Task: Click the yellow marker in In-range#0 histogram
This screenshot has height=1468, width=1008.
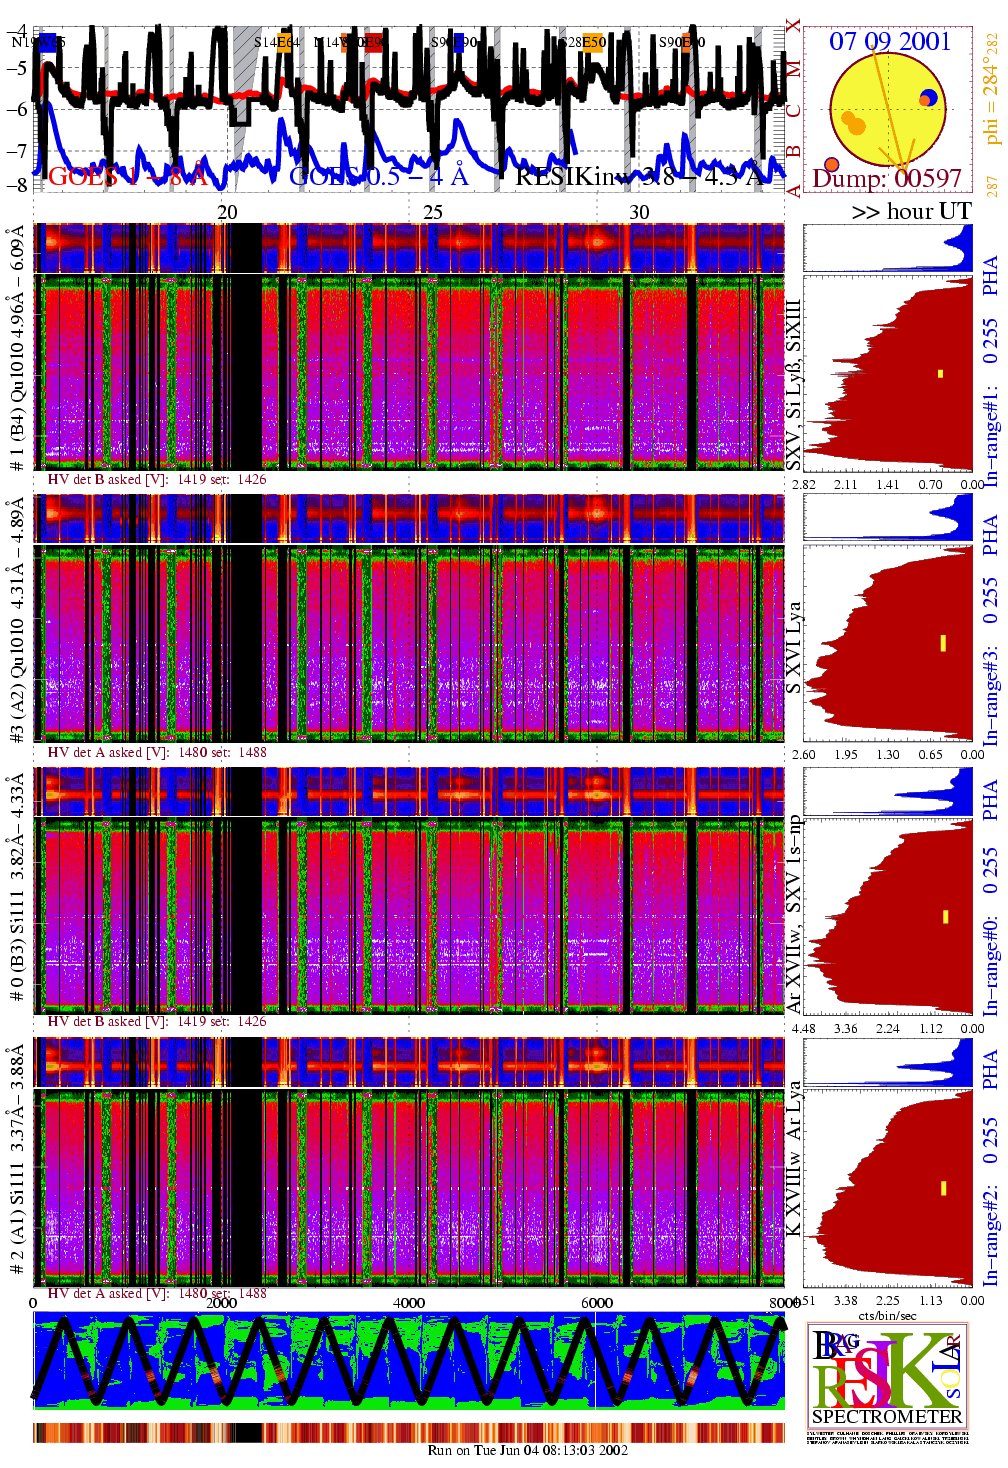Action: tap(945, 916)
